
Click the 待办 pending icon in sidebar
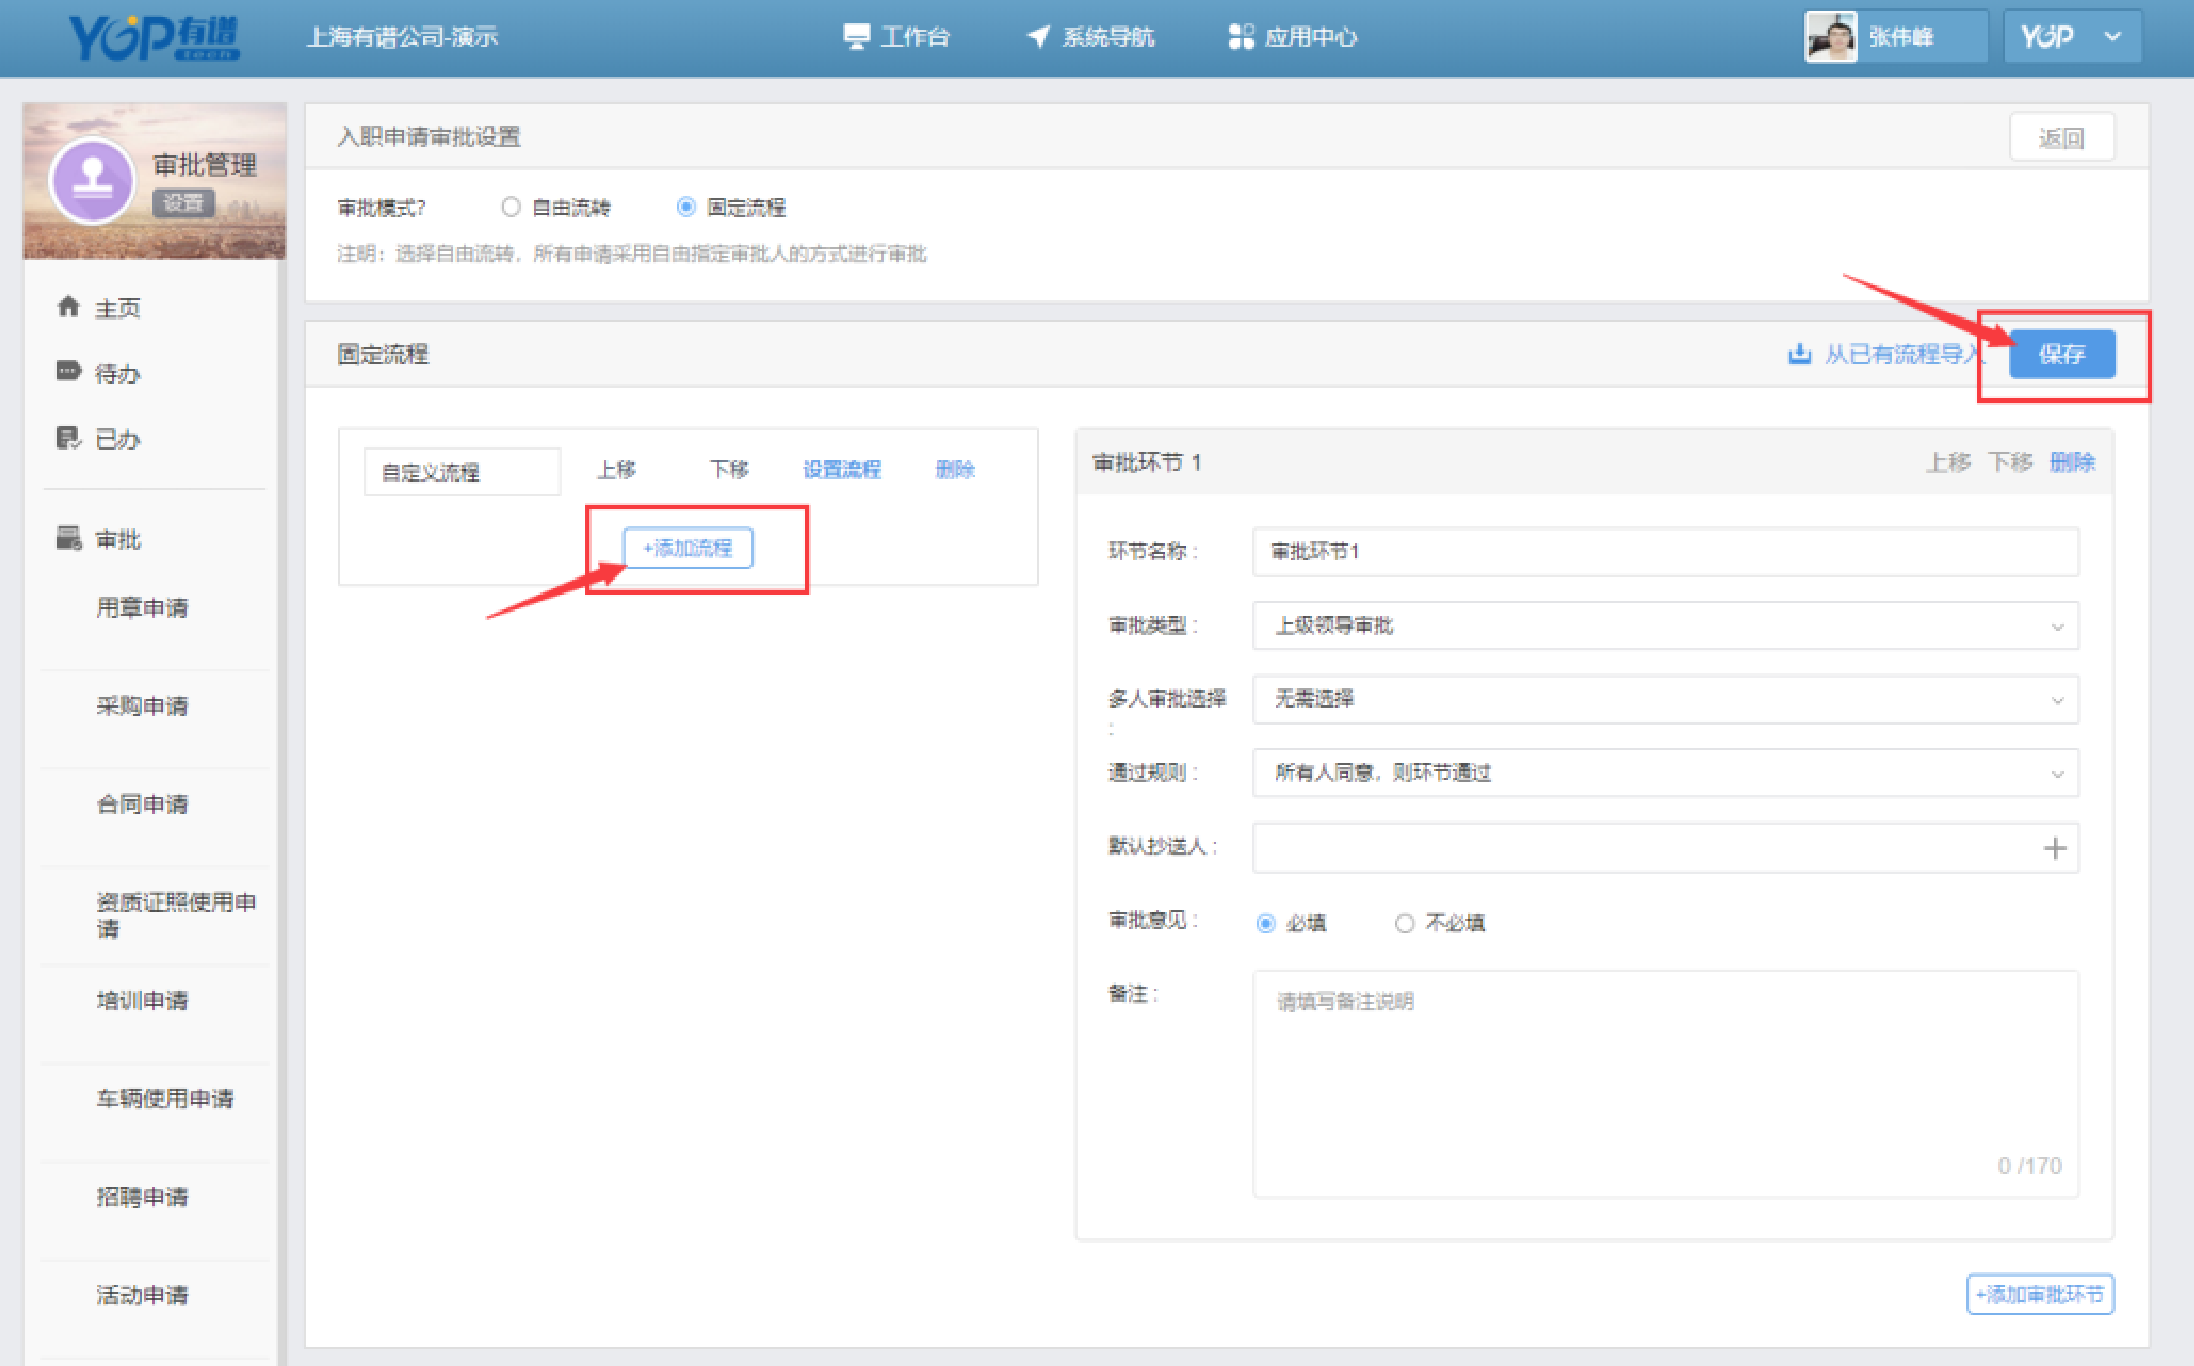coord(68,372)
